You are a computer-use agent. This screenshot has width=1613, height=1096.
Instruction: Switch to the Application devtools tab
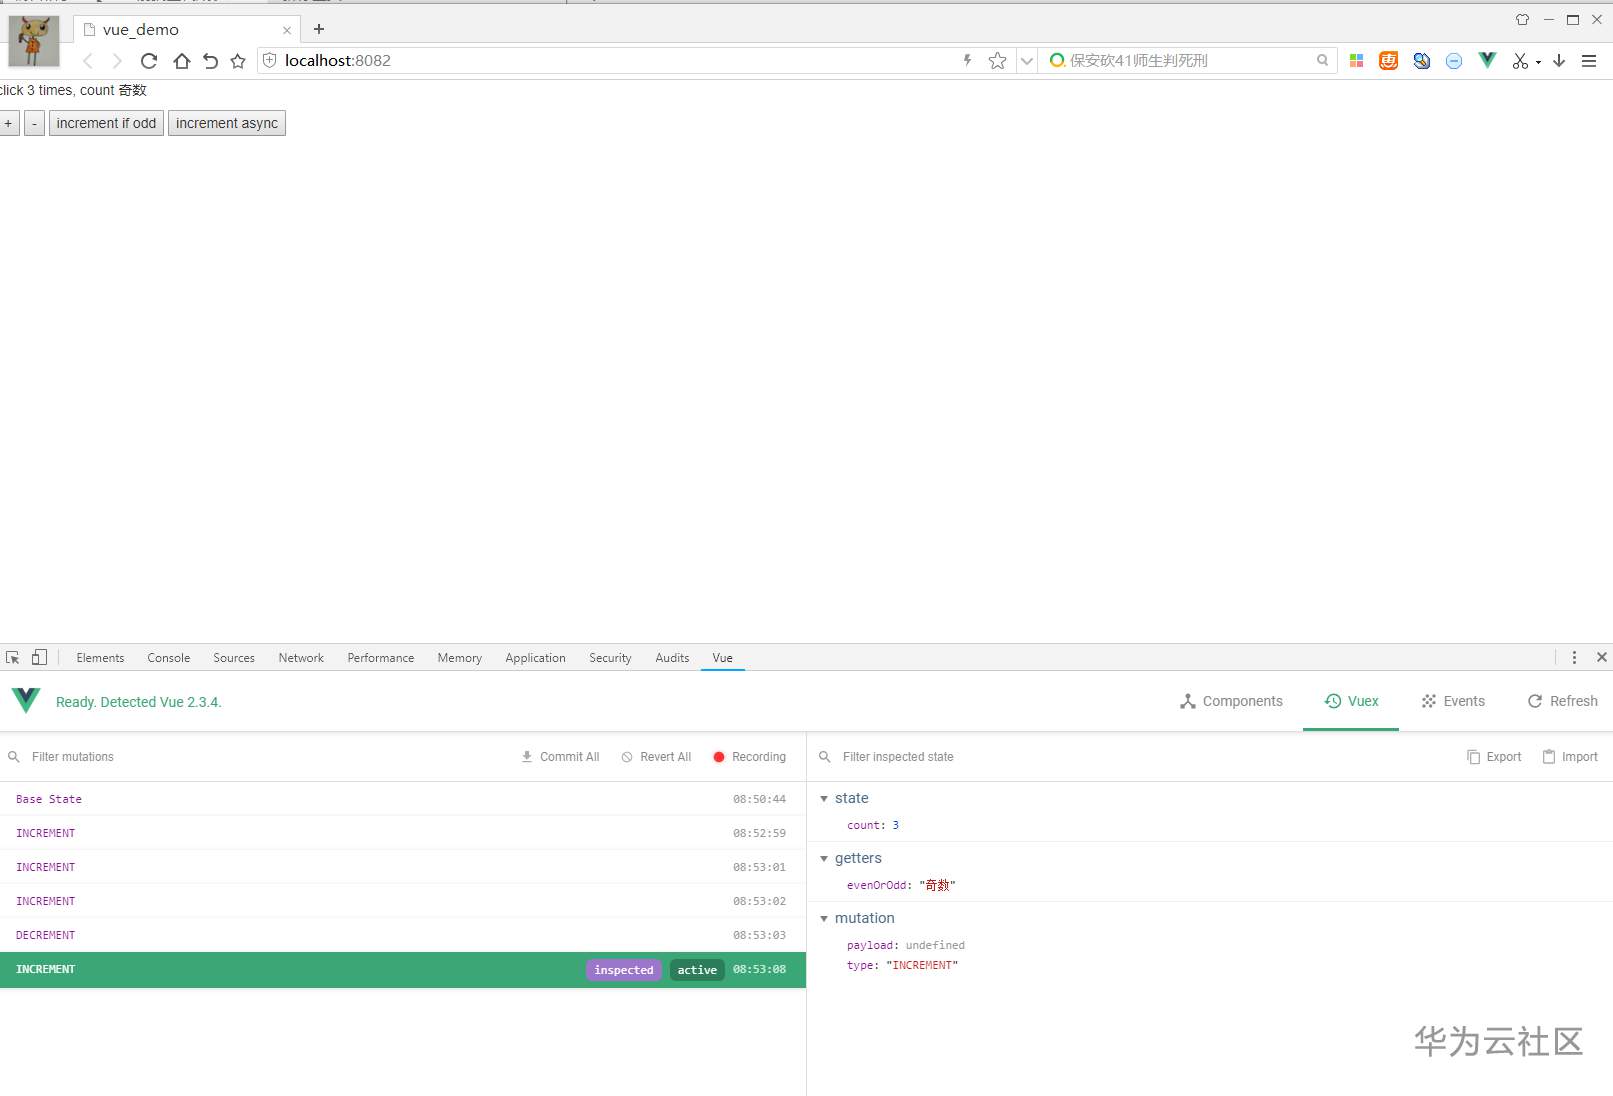(535, 658)
